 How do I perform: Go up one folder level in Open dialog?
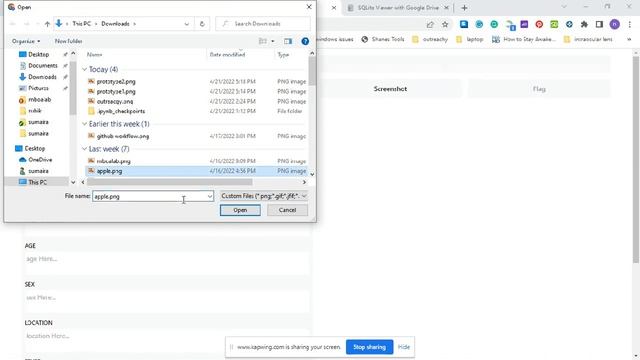click(x=47, y=24)
